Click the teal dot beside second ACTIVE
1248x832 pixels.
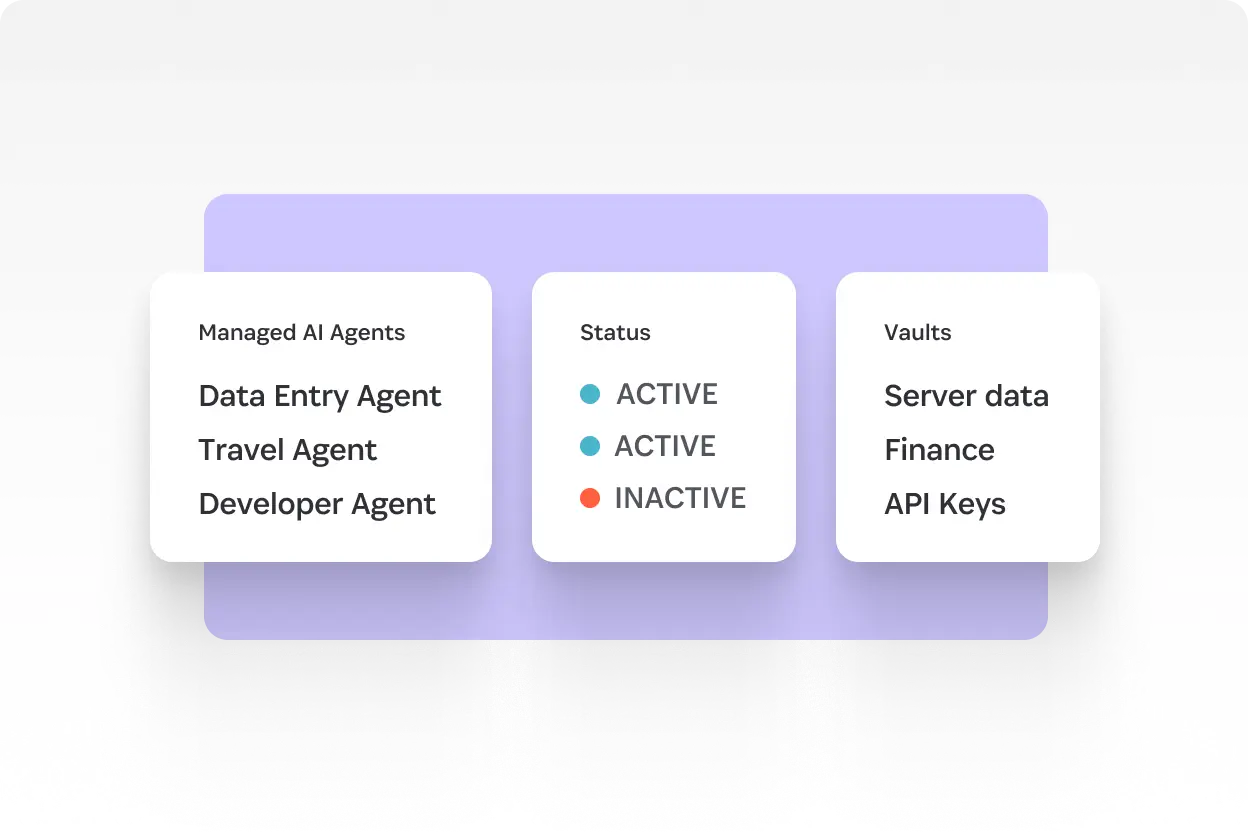pyautogui.click(x=590, y=446)
